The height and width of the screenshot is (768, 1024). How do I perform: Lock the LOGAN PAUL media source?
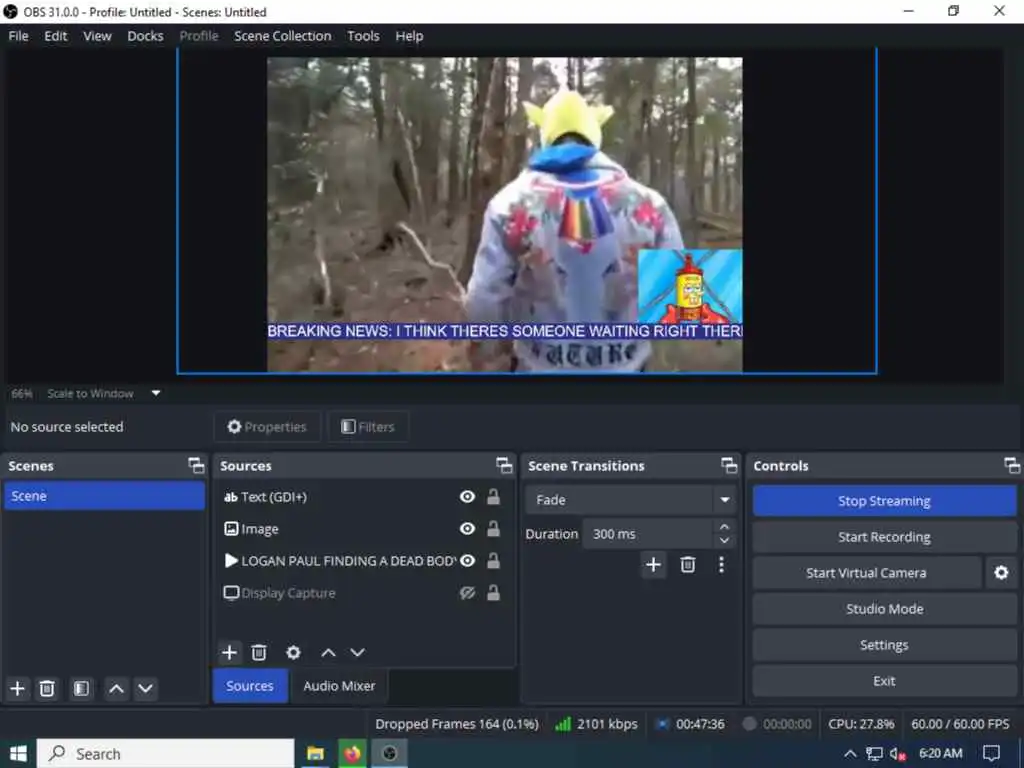coord(494,560)
